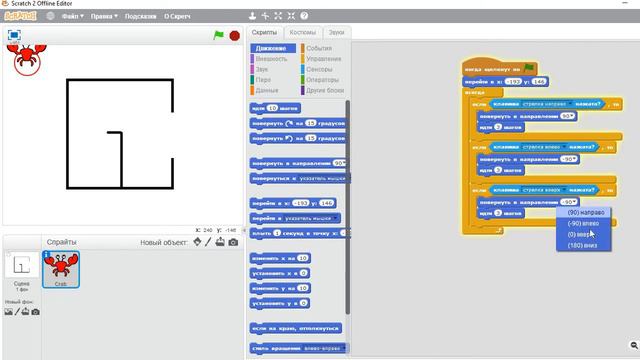The image size is (640, 360).
Task: Click value 10 in изменить x block
Action: tap(302, 258)
